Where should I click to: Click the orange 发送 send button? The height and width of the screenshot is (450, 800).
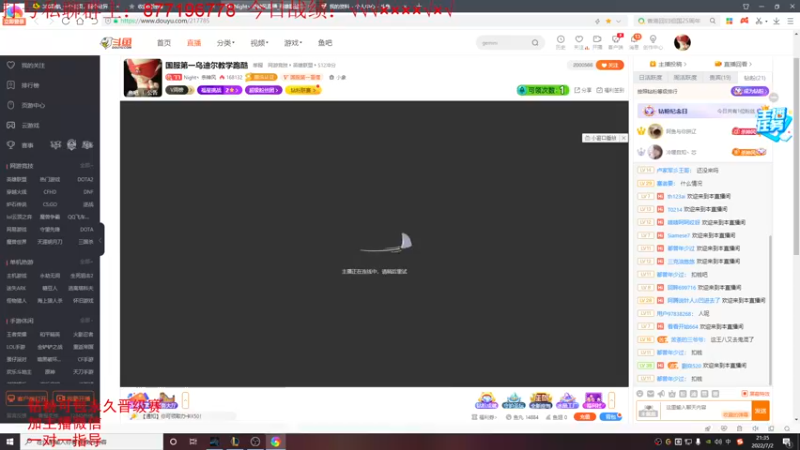tap(761, 411)
